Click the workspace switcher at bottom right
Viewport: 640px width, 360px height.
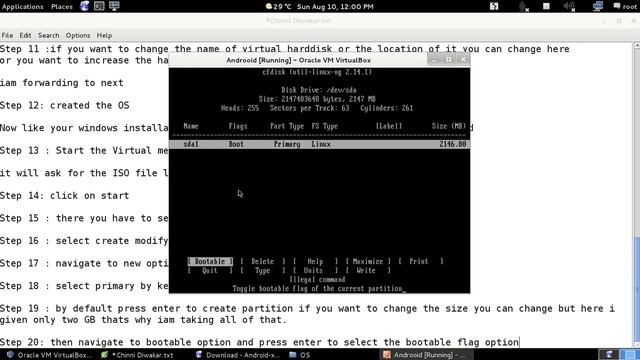point(619,355)
